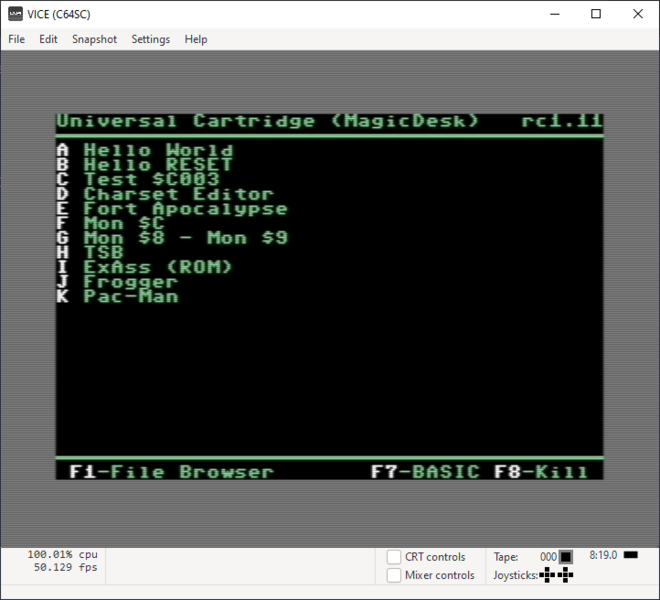The width and height of the screenshot is (660, 600).
Task: Enable the Mixer controls checkbox
Action: [x=394, y=575]
